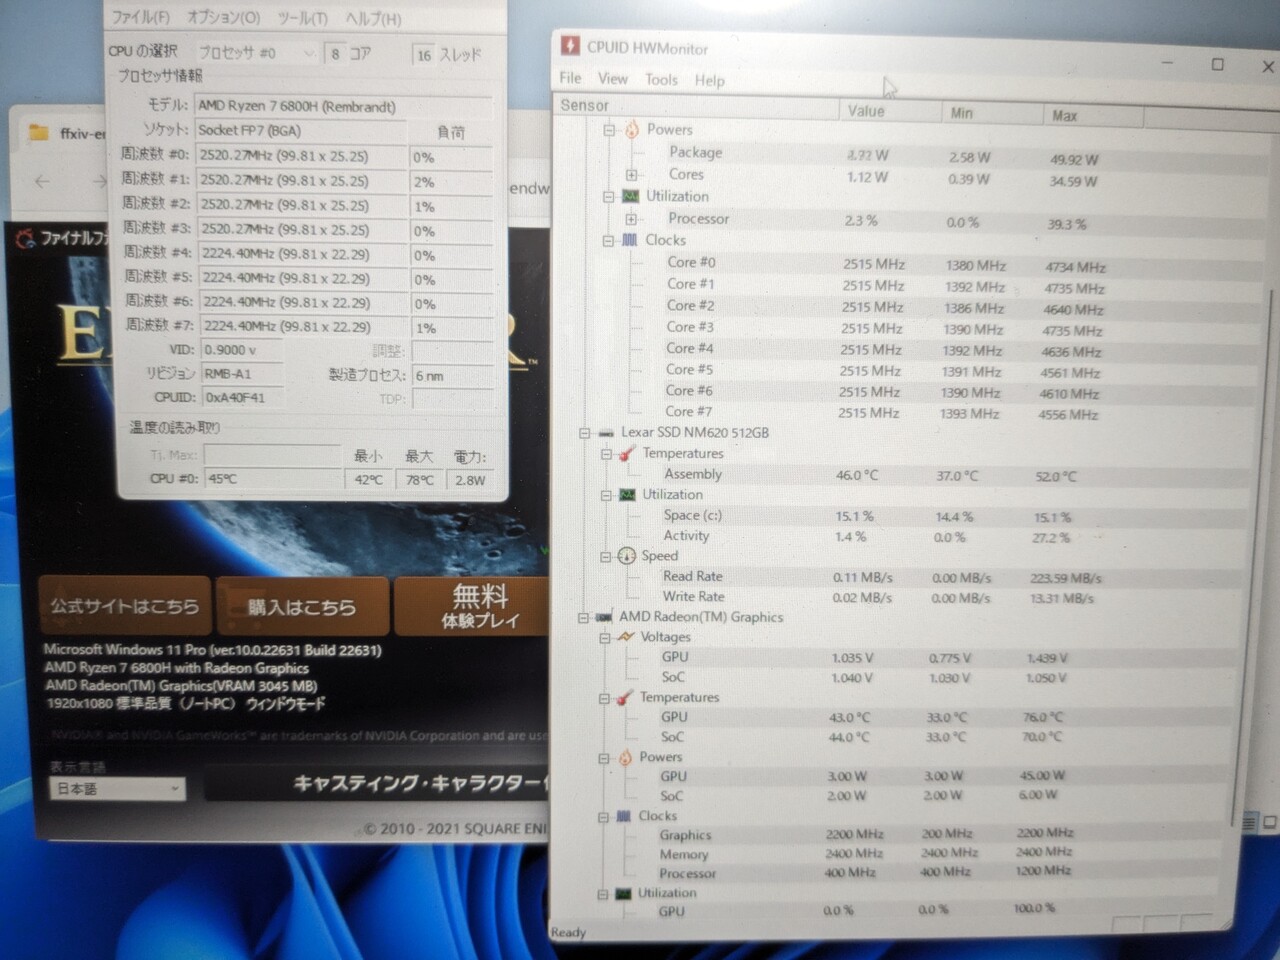Collapse the SSD Temperatures node above Assembly

tap(606, 454)
